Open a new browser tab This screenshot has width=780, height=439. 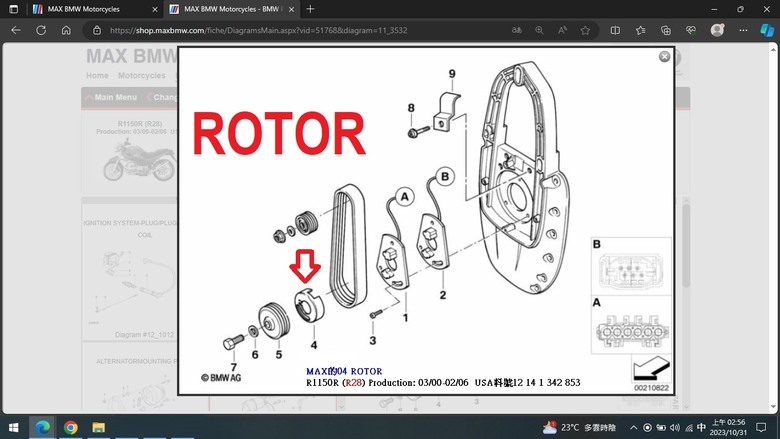(310, 9)
